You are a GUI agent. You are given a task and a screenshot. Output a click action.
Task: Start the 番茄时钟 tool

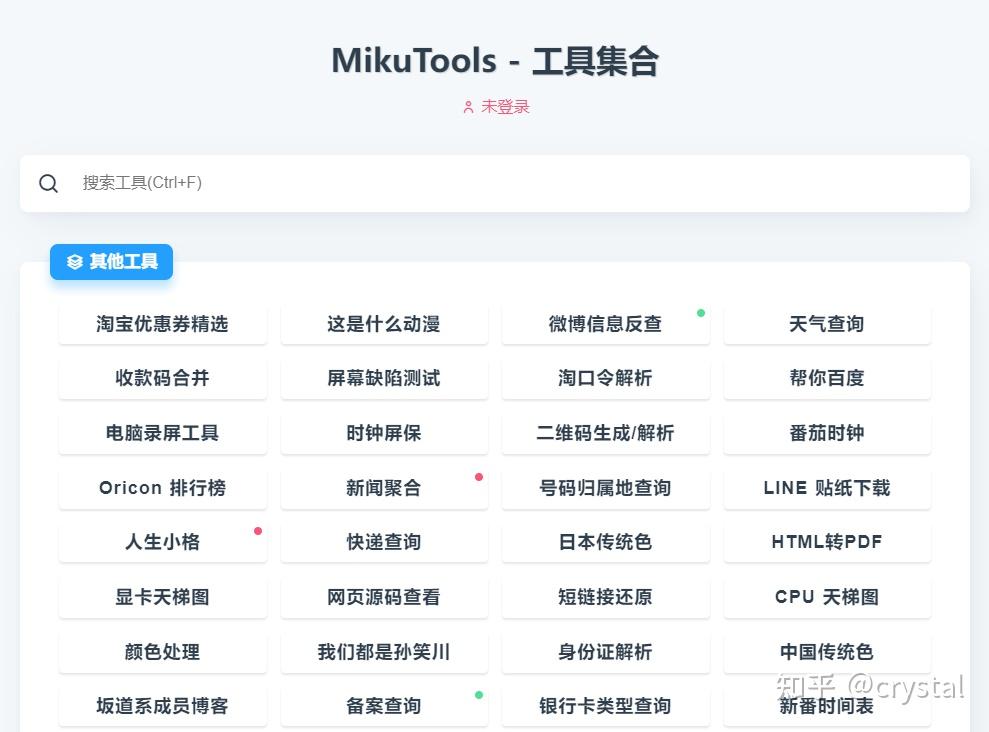[x=827, y=433]
